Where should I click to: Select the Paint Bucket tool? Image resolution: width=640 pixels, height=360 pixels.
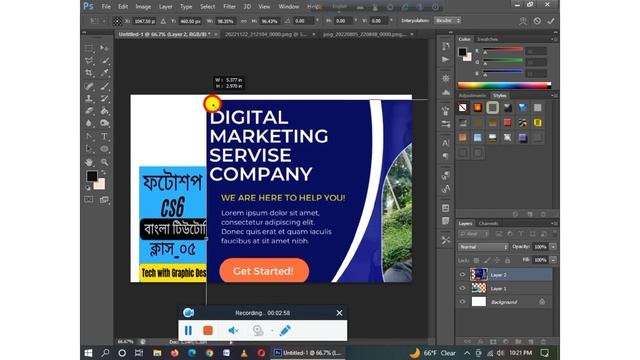coord(104,111)
